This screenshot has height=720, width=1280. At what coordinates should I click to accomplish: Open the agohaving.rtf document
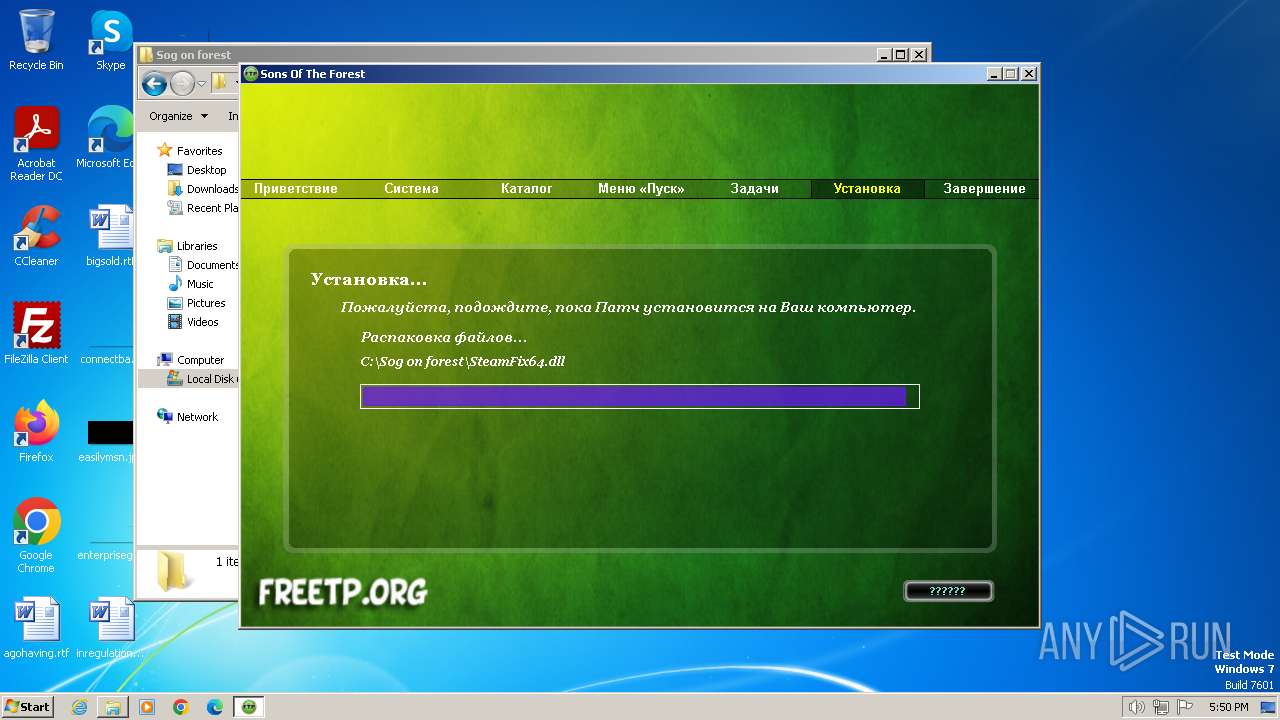tap(36, 628)
